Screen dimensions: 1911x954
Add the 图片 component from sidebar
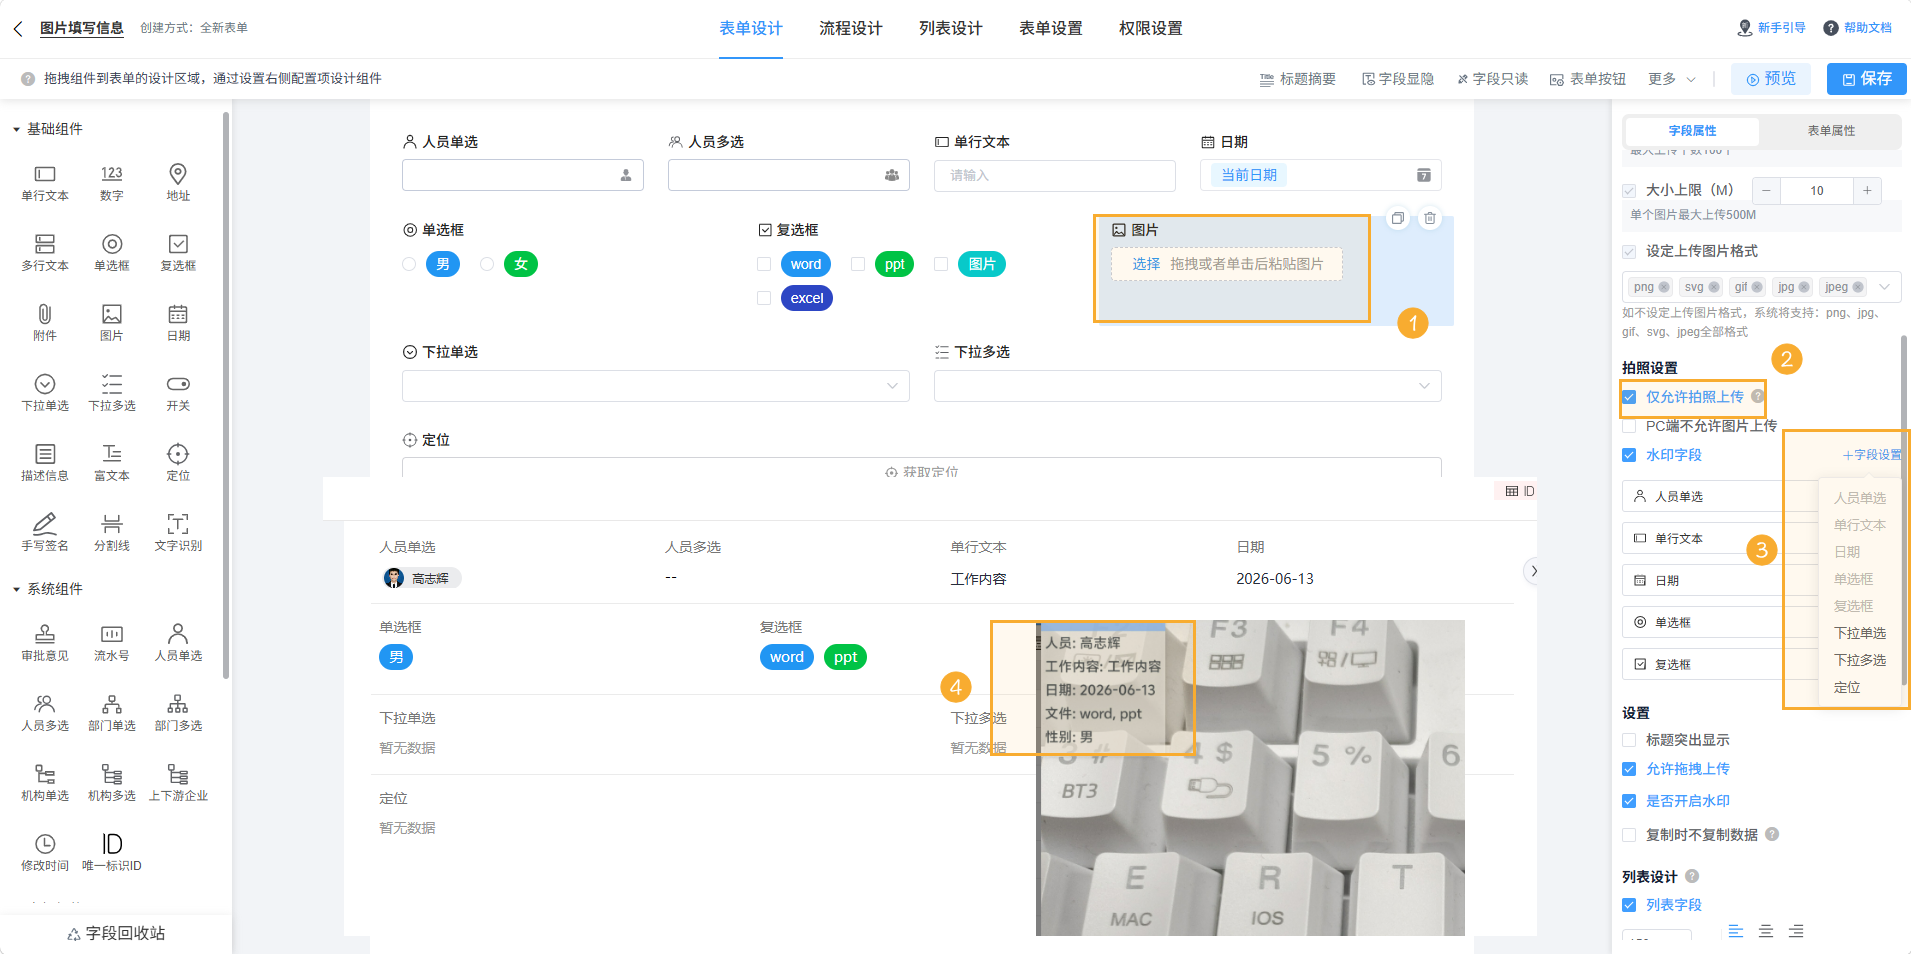tap(112, 323)
